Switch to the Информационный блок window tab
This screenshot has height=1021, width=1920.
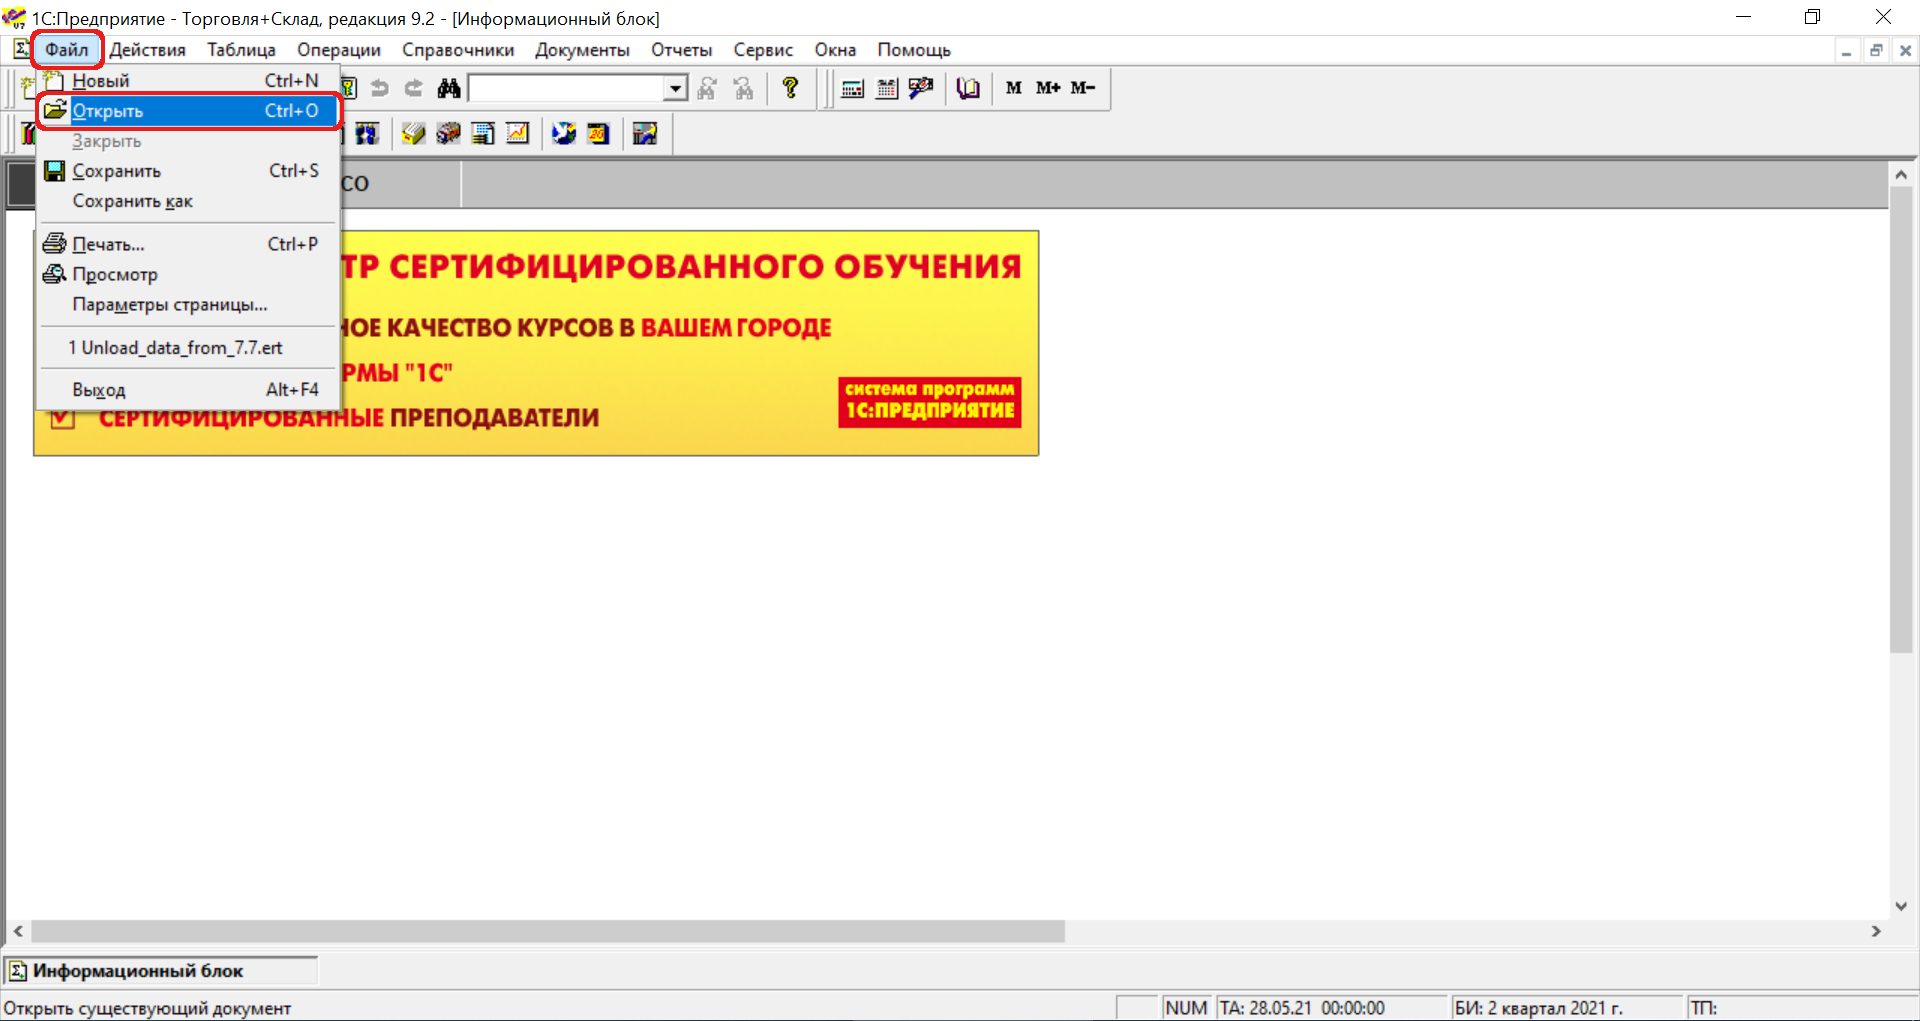pos(160,971)
